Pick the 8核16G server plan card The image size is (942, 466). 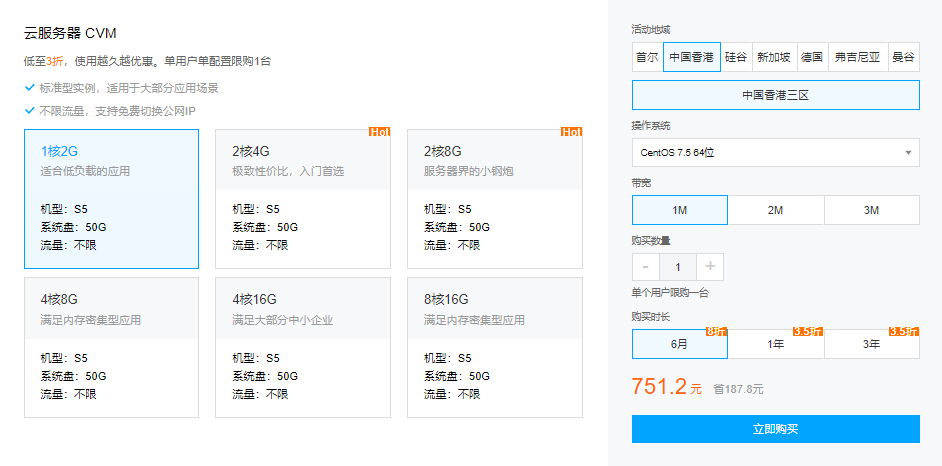[x=495, y=347]
